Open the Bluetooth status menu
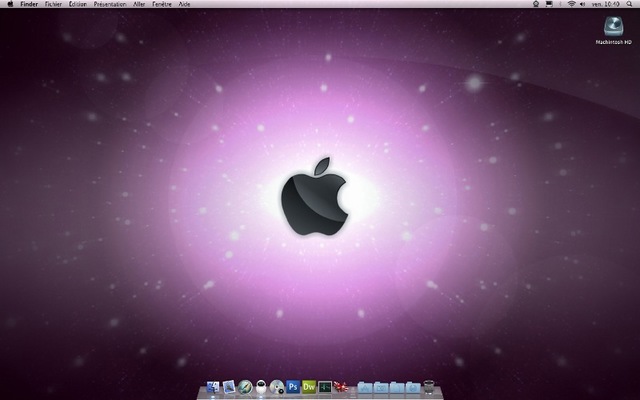 tap(560, 4)
